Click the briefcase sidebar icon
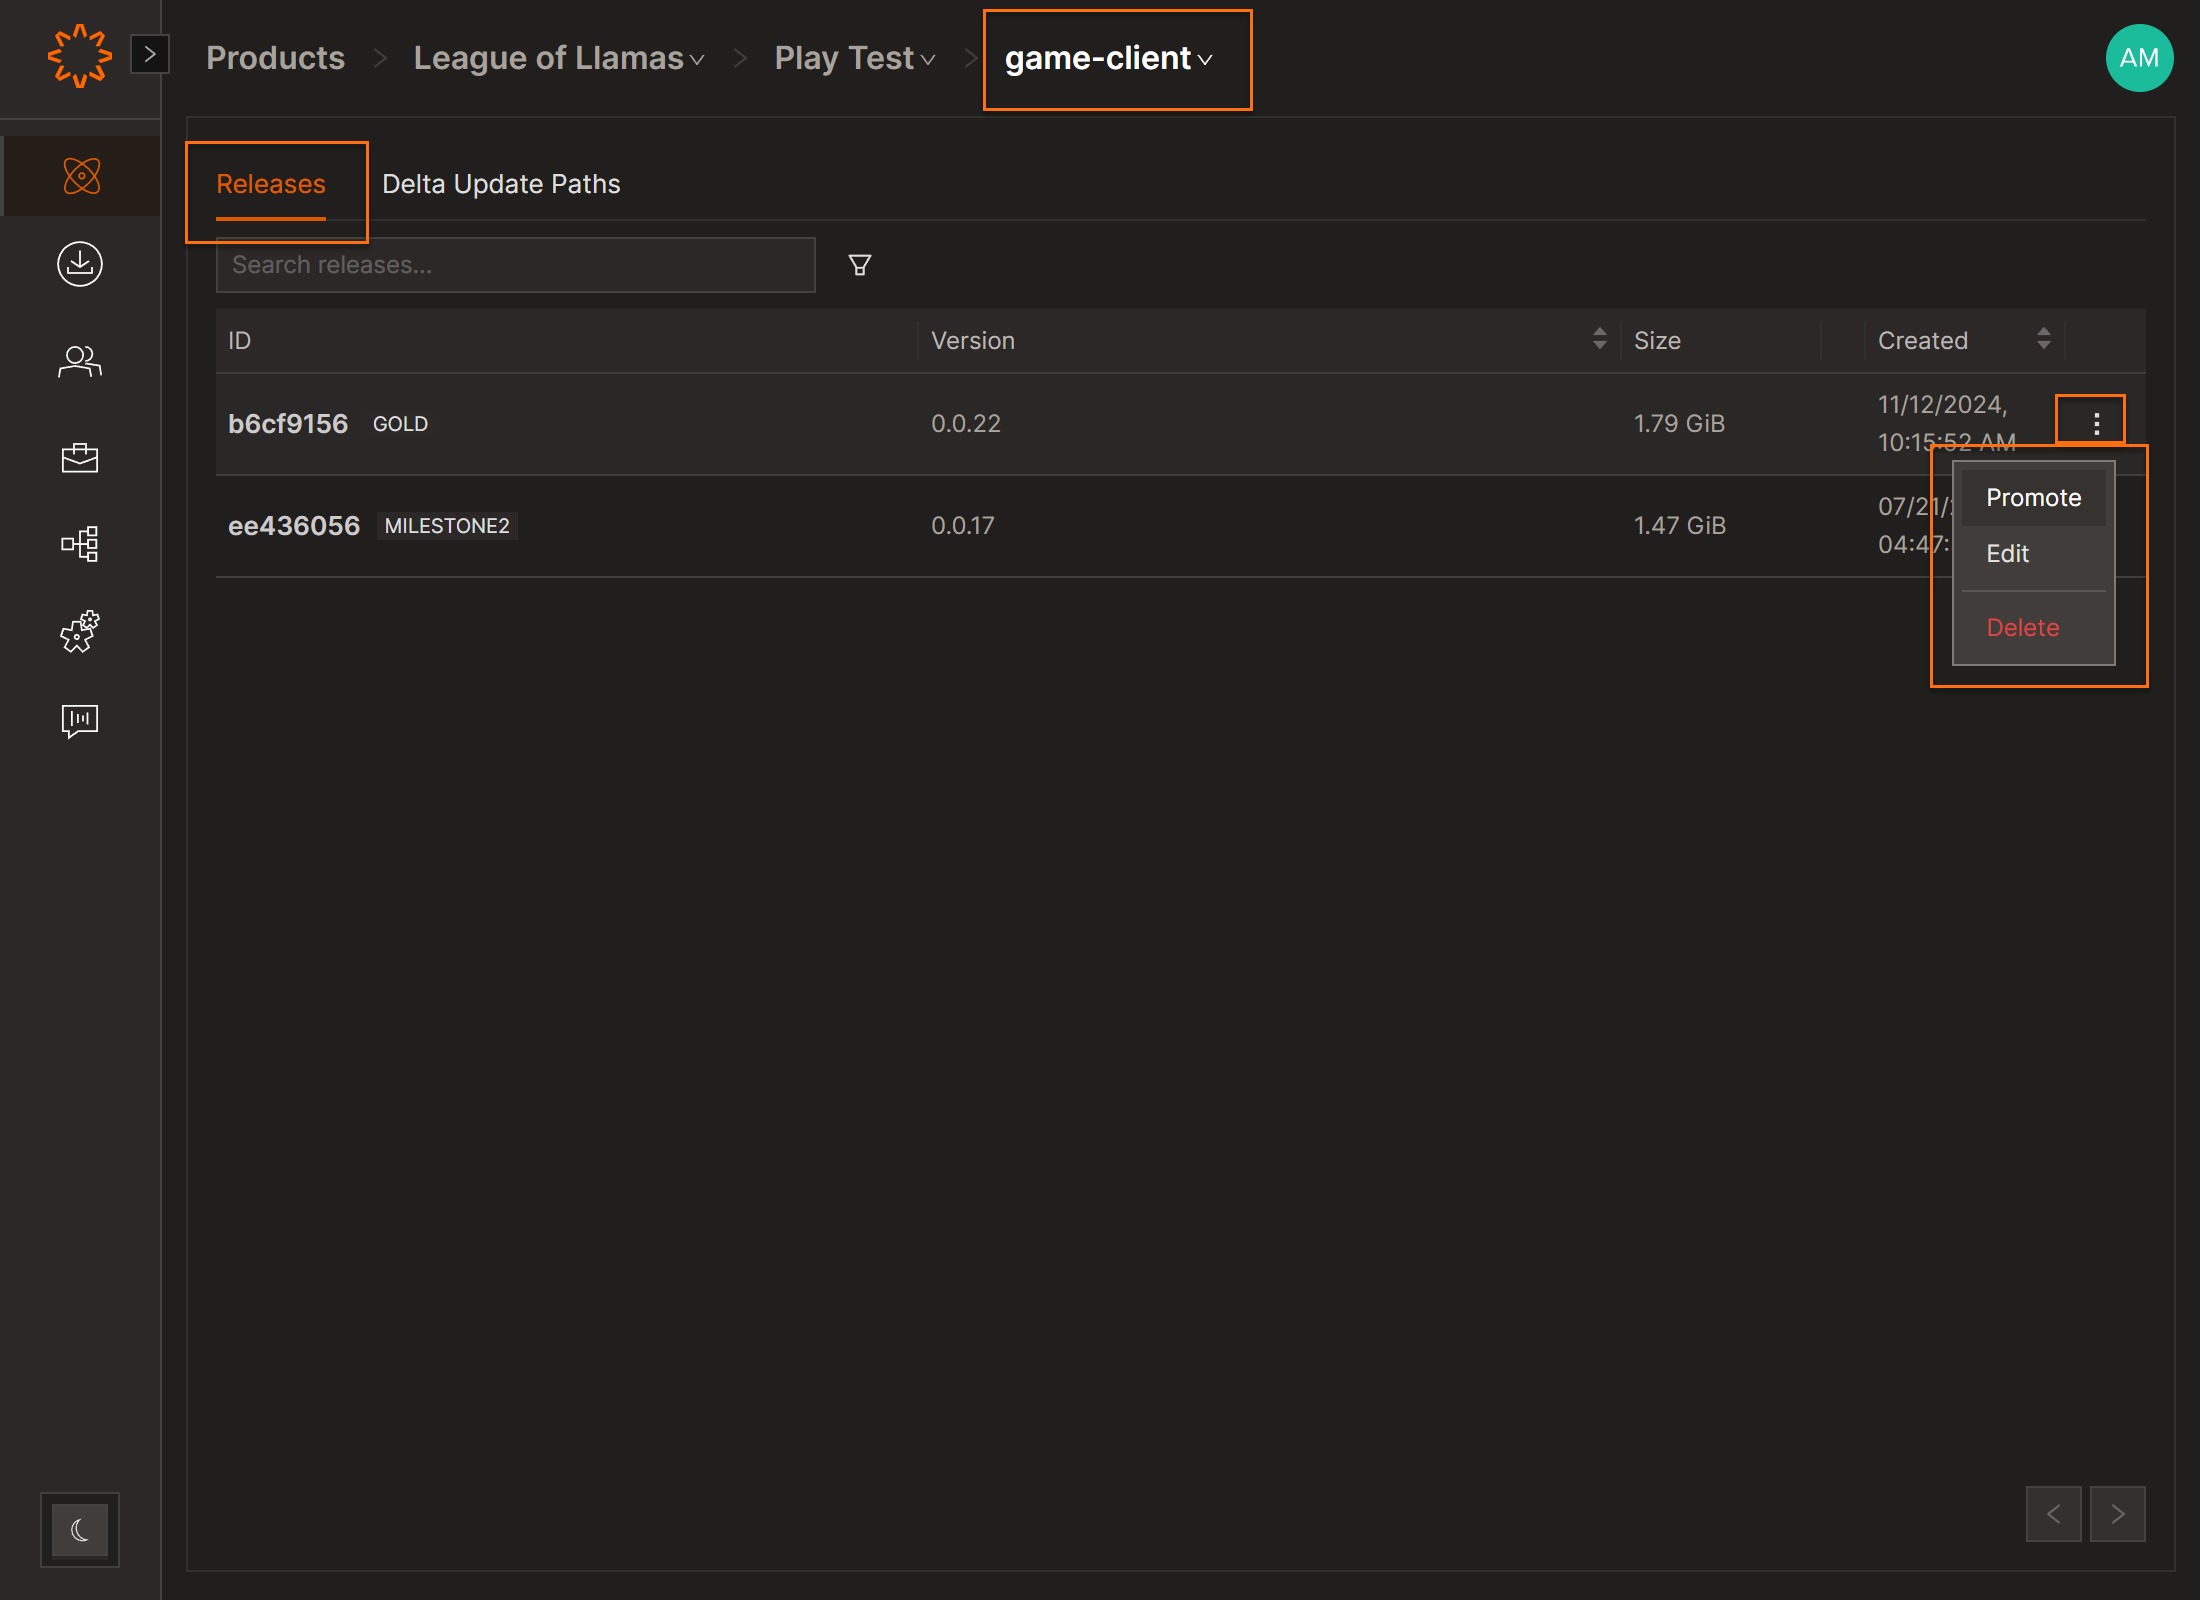The width and height of the screenshot is (2200, 1600). pos(80,458)
